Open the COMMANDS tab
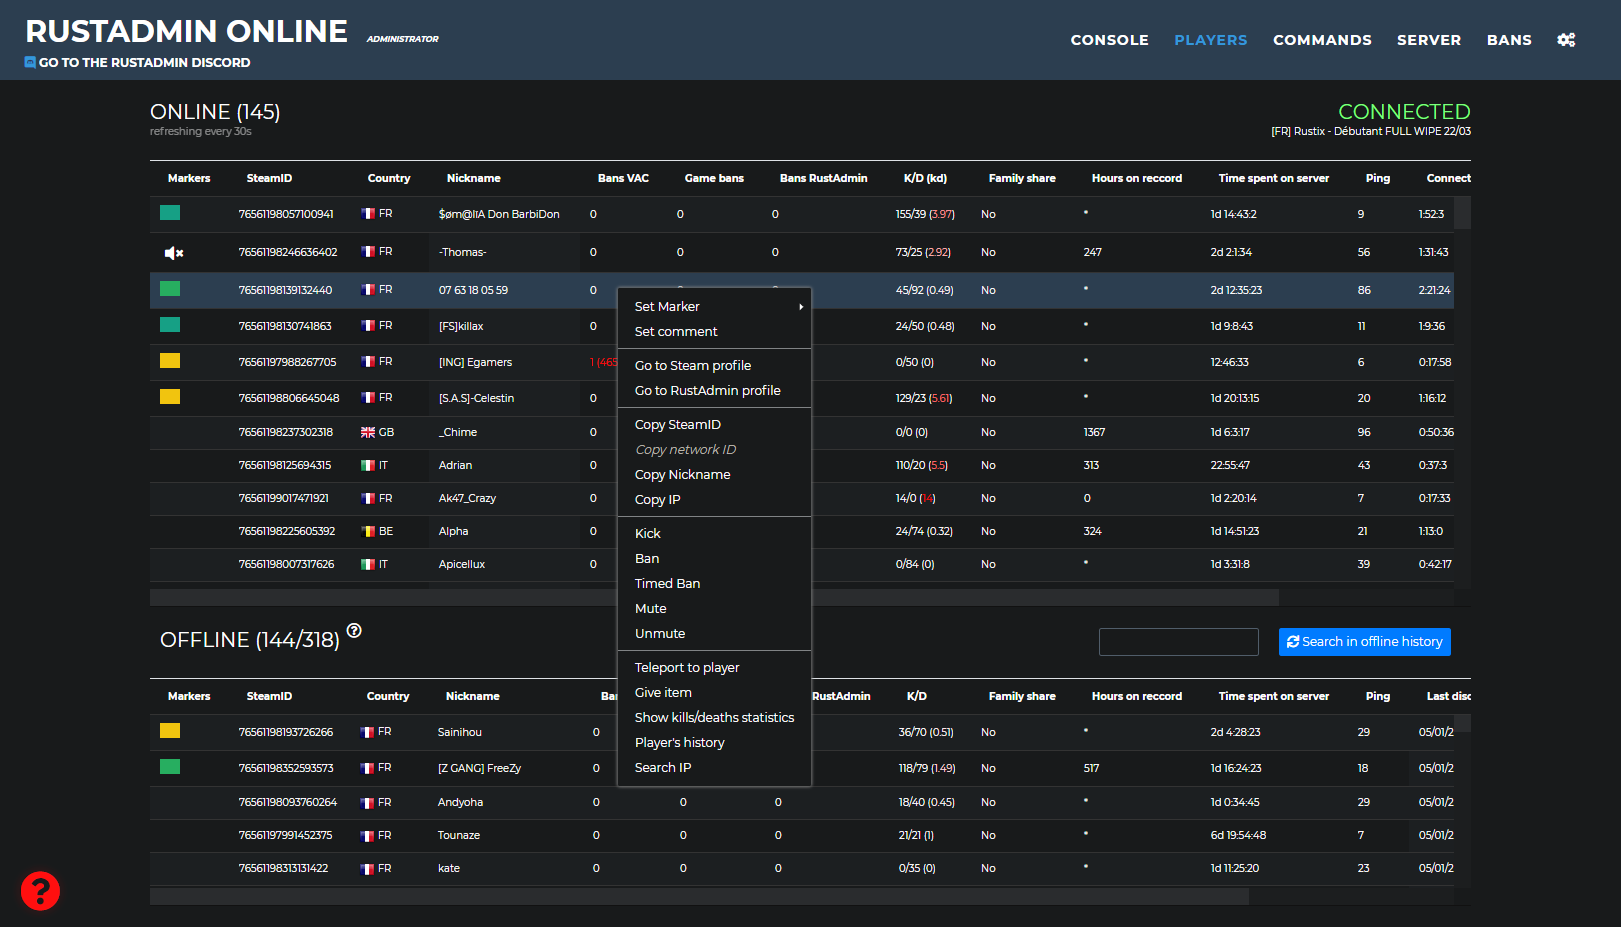Image resolution: width=1621 pixels, height=927 pixels. (x=1322, y=40)
